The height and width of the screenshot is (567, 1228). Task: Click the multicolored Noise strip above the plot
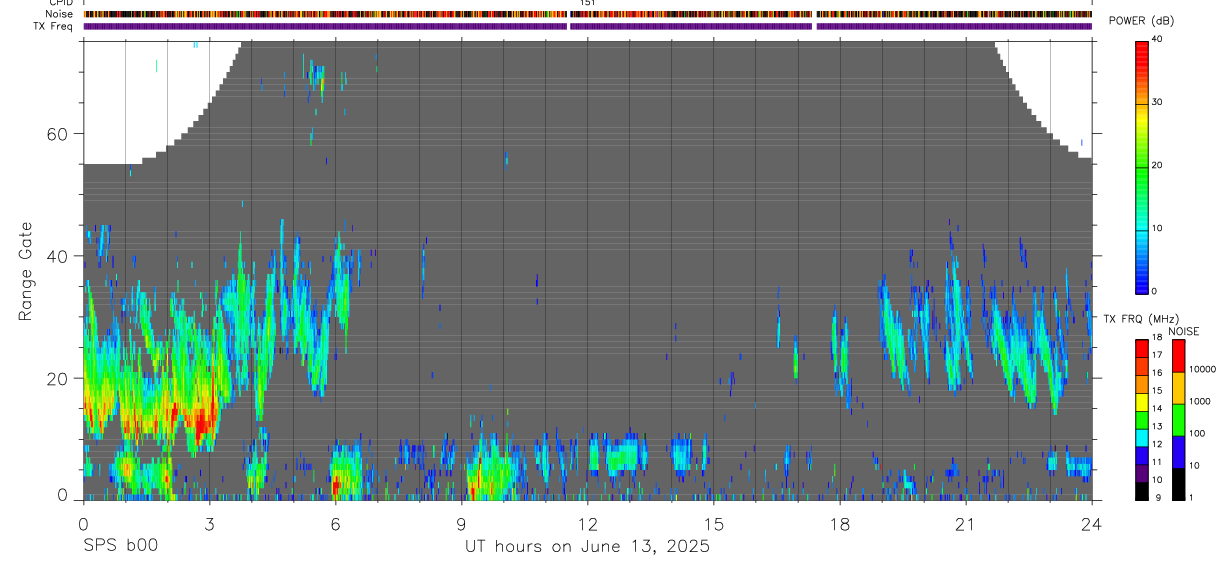[587, 15]
